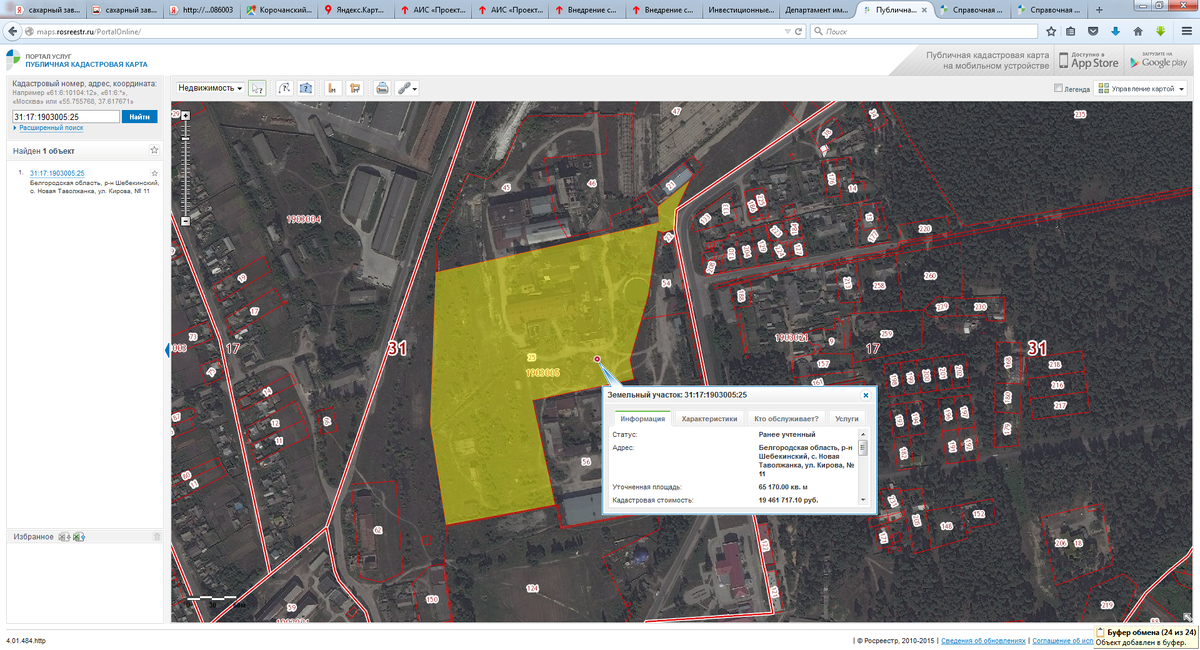Bookmark this page with the star
The image size is (1200, 650).
pos(1051,32)
